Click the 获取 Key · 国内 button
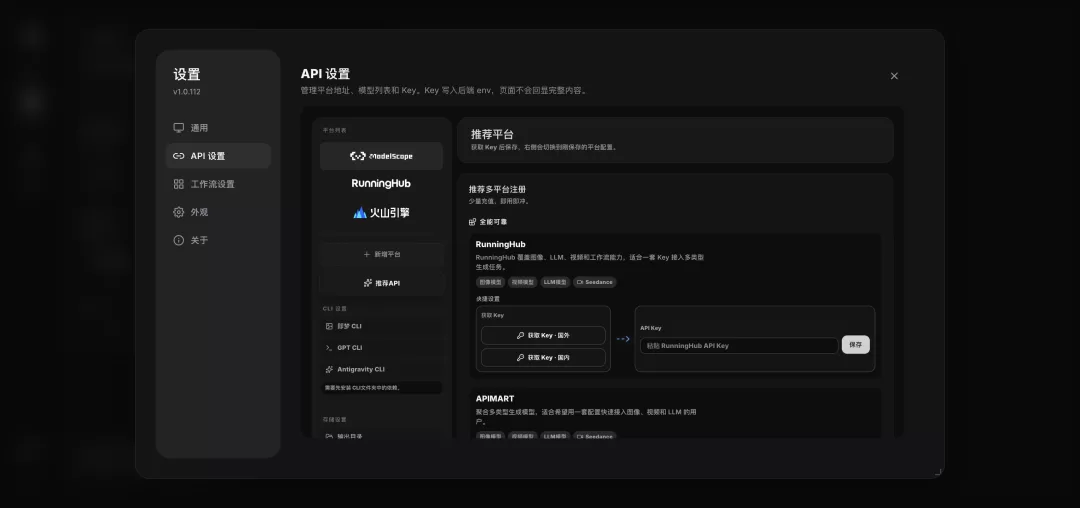This screenshot has width=1080, height=508. [543, 358]
